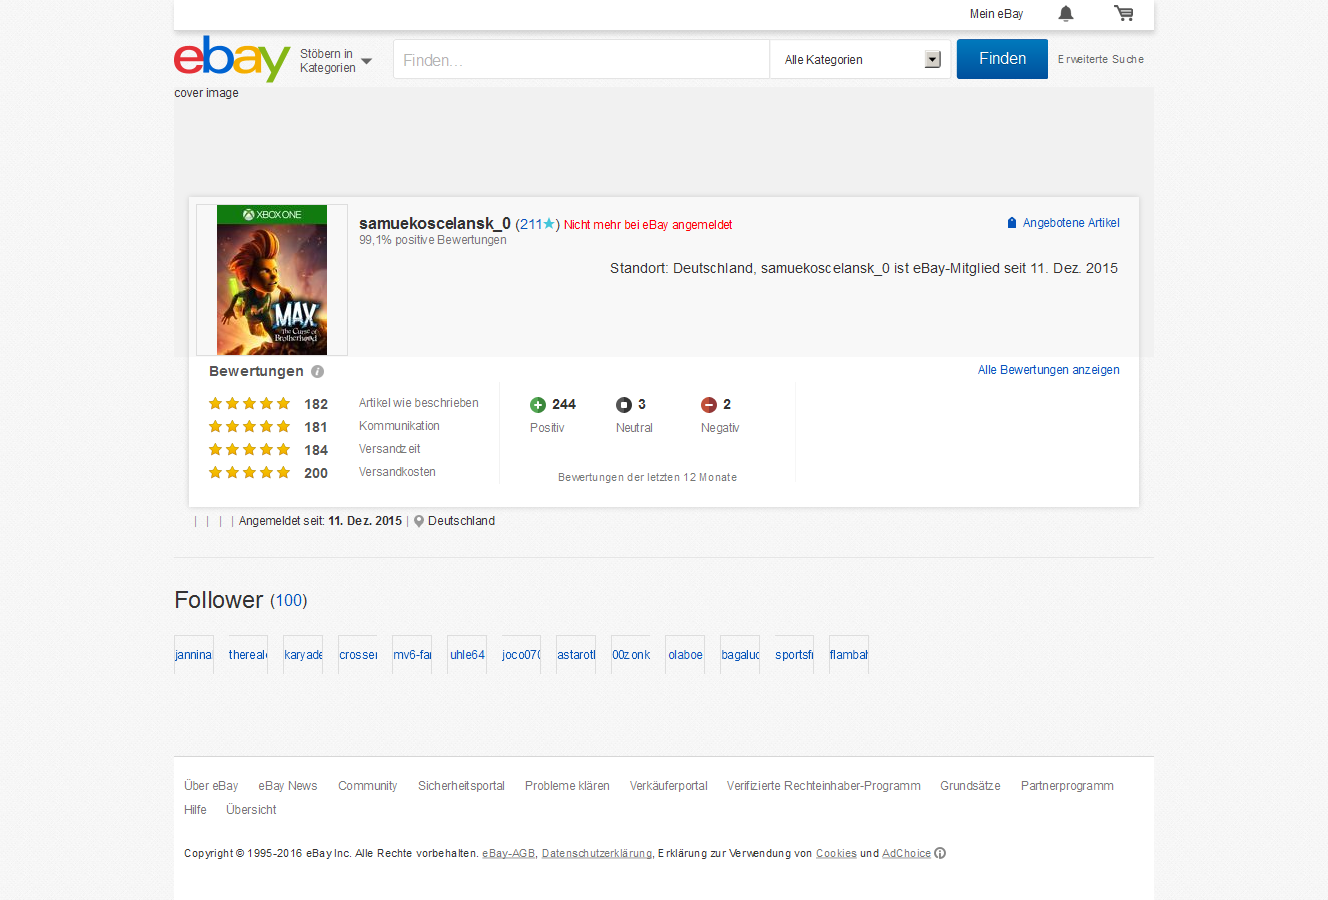Open Alle Bewertungen anzeigen link
The width and height of the screenshot is (1328, 900).
[x=1049, y=370]
